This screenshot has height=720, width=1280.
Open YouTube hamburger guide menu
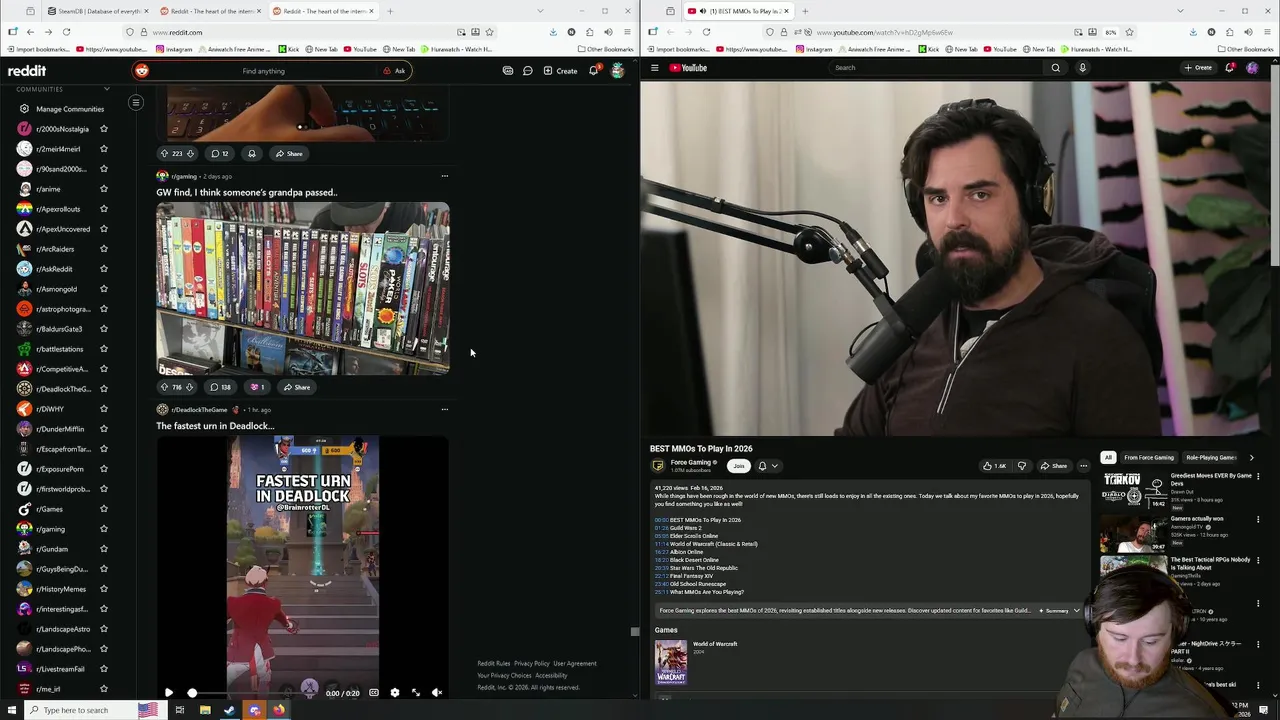click(655, 68)
